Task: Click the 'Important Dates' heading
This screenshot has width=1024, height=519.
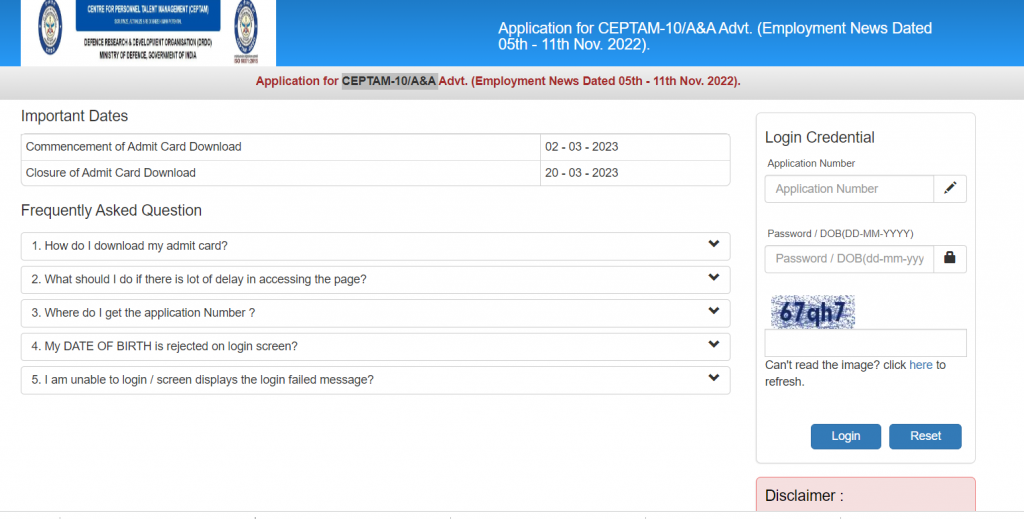Action: pos(74,116)
